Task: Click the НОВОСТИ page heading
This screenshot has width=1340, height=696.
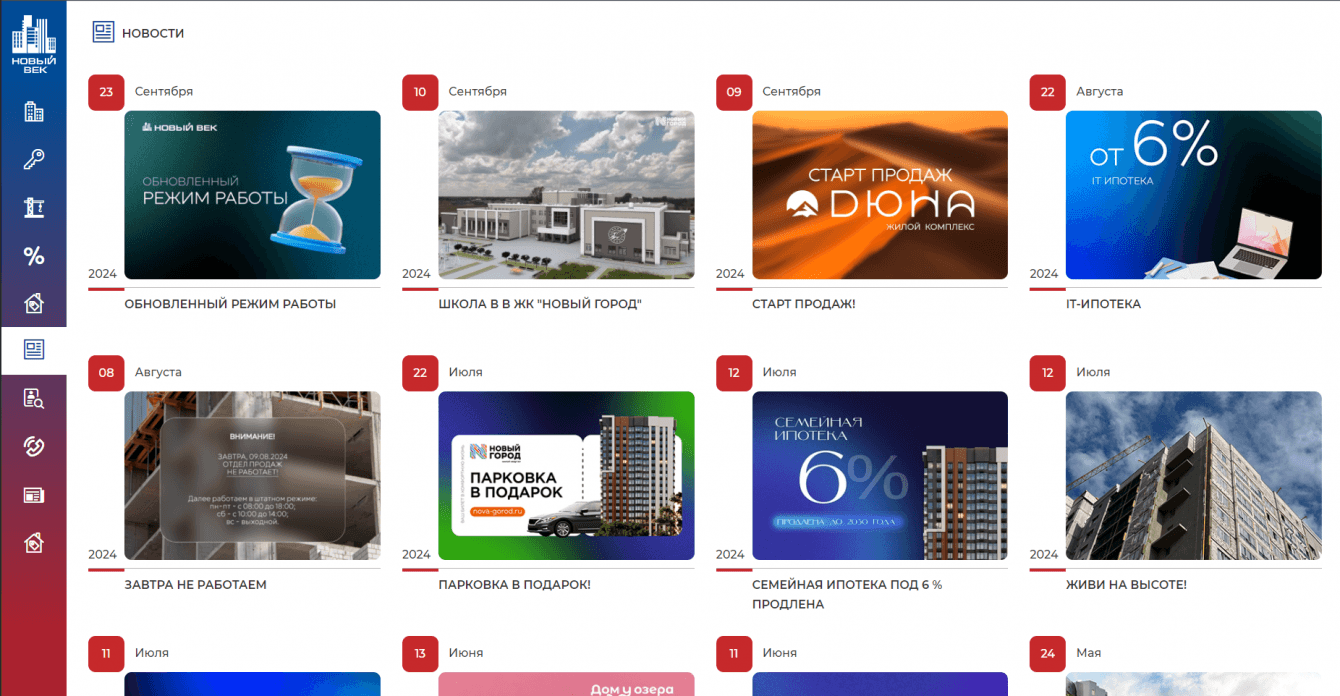Action: pos(153,33)
